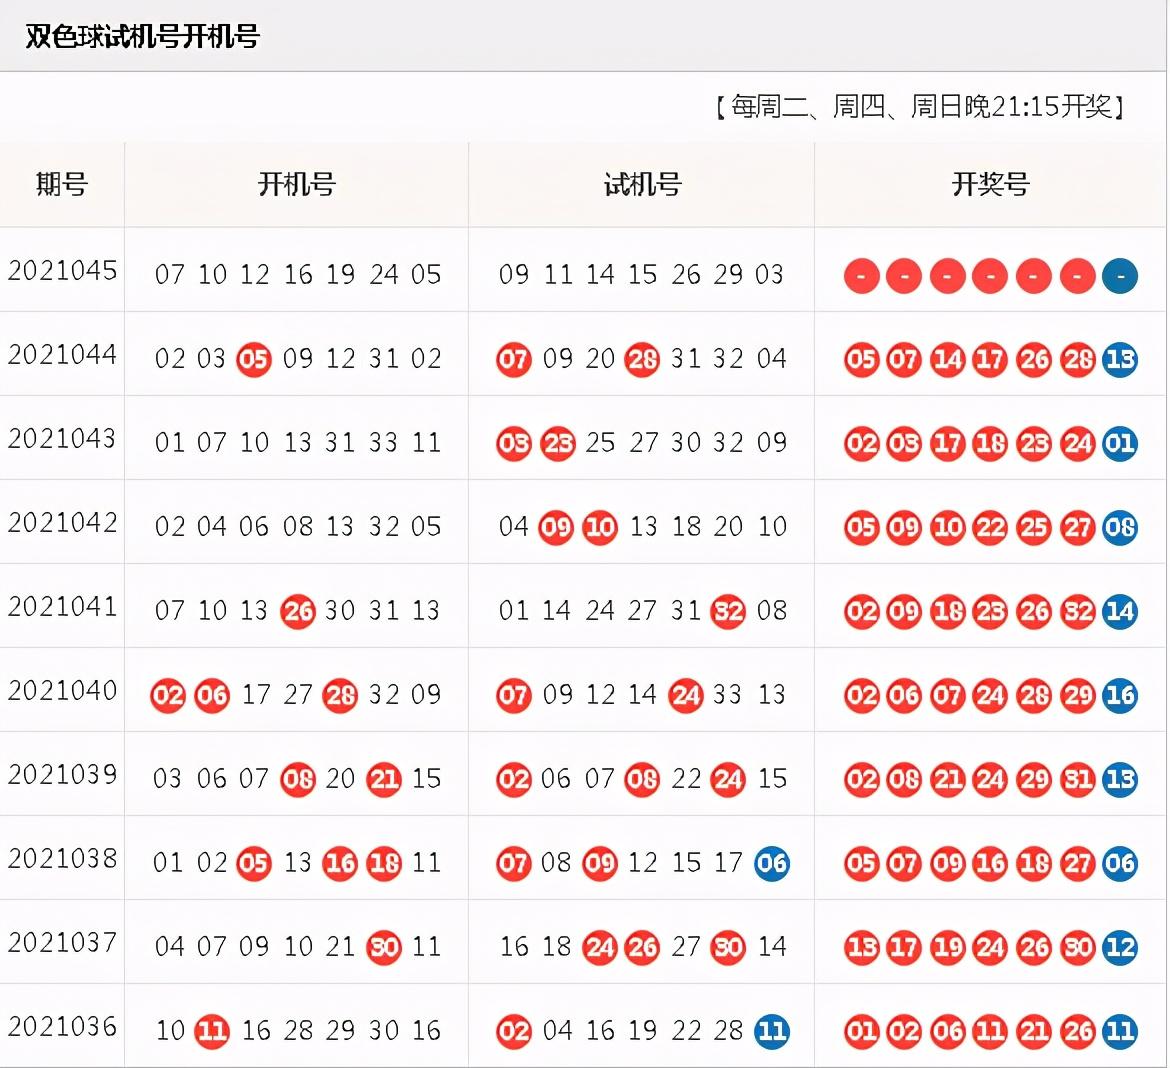This screenshot has width=1170, height=1068.
Task: Click number 29 in 2021036 开机号
Action: coord(340,1030)
